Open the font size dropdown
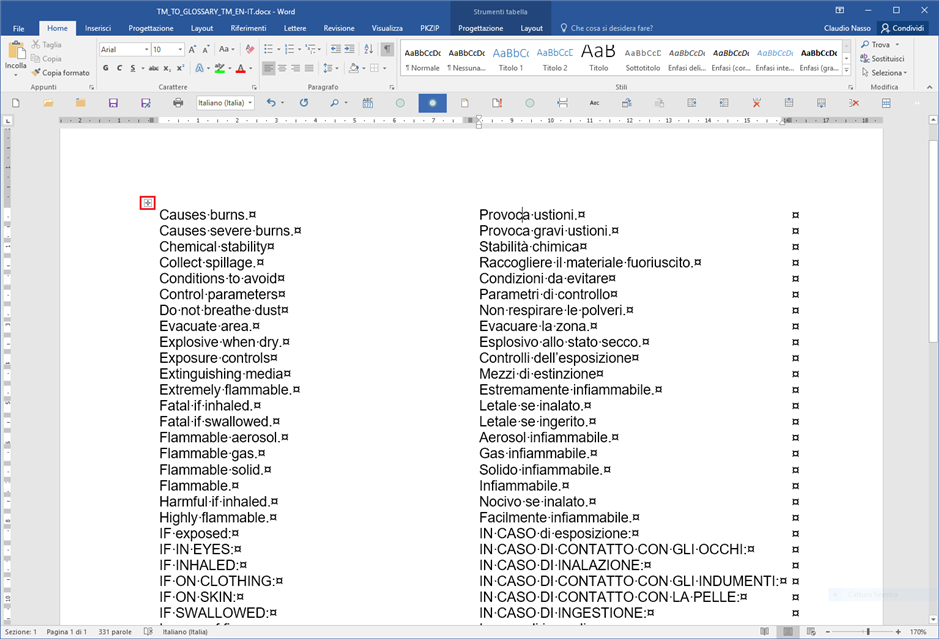This screenshot has width=939, height=639. (180, 50)
